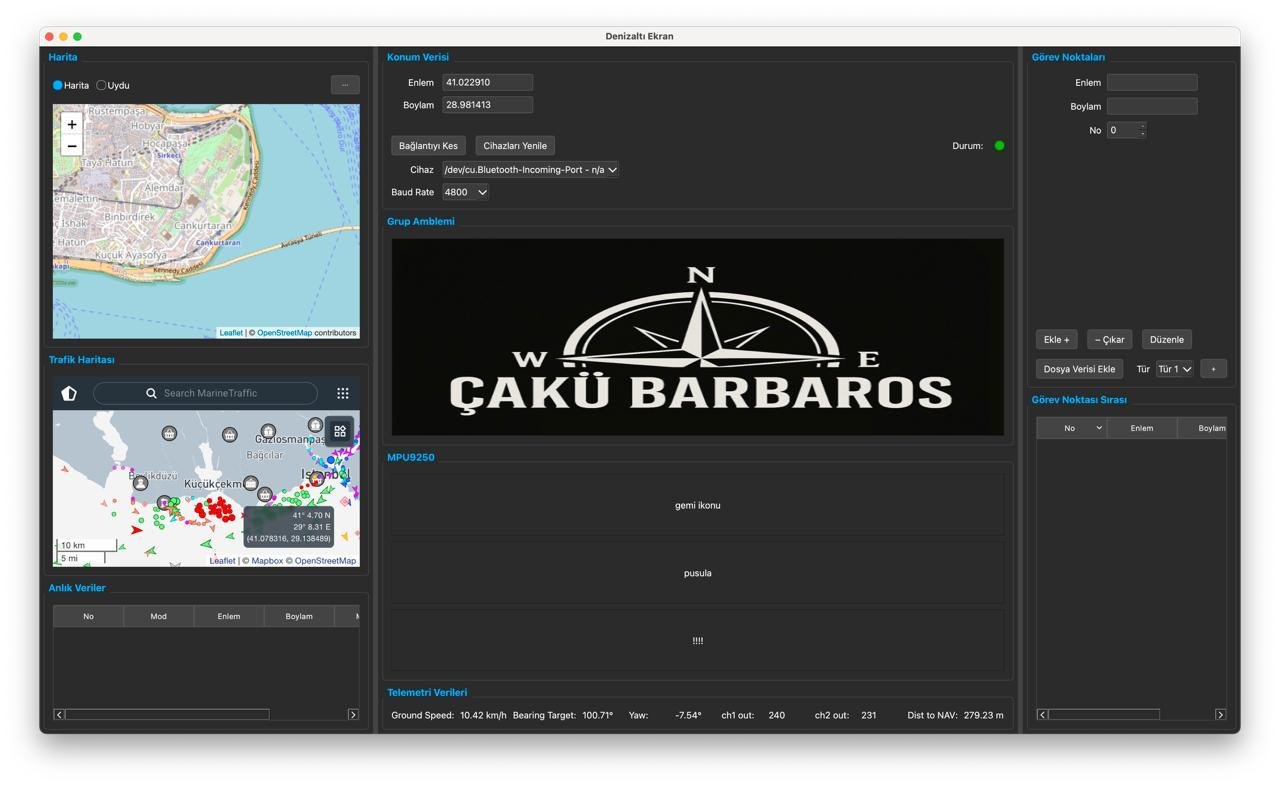Screen dimensions: 1280x786
Task: Open the Baud Rate dropdown
Action: (x=466, y=192)
